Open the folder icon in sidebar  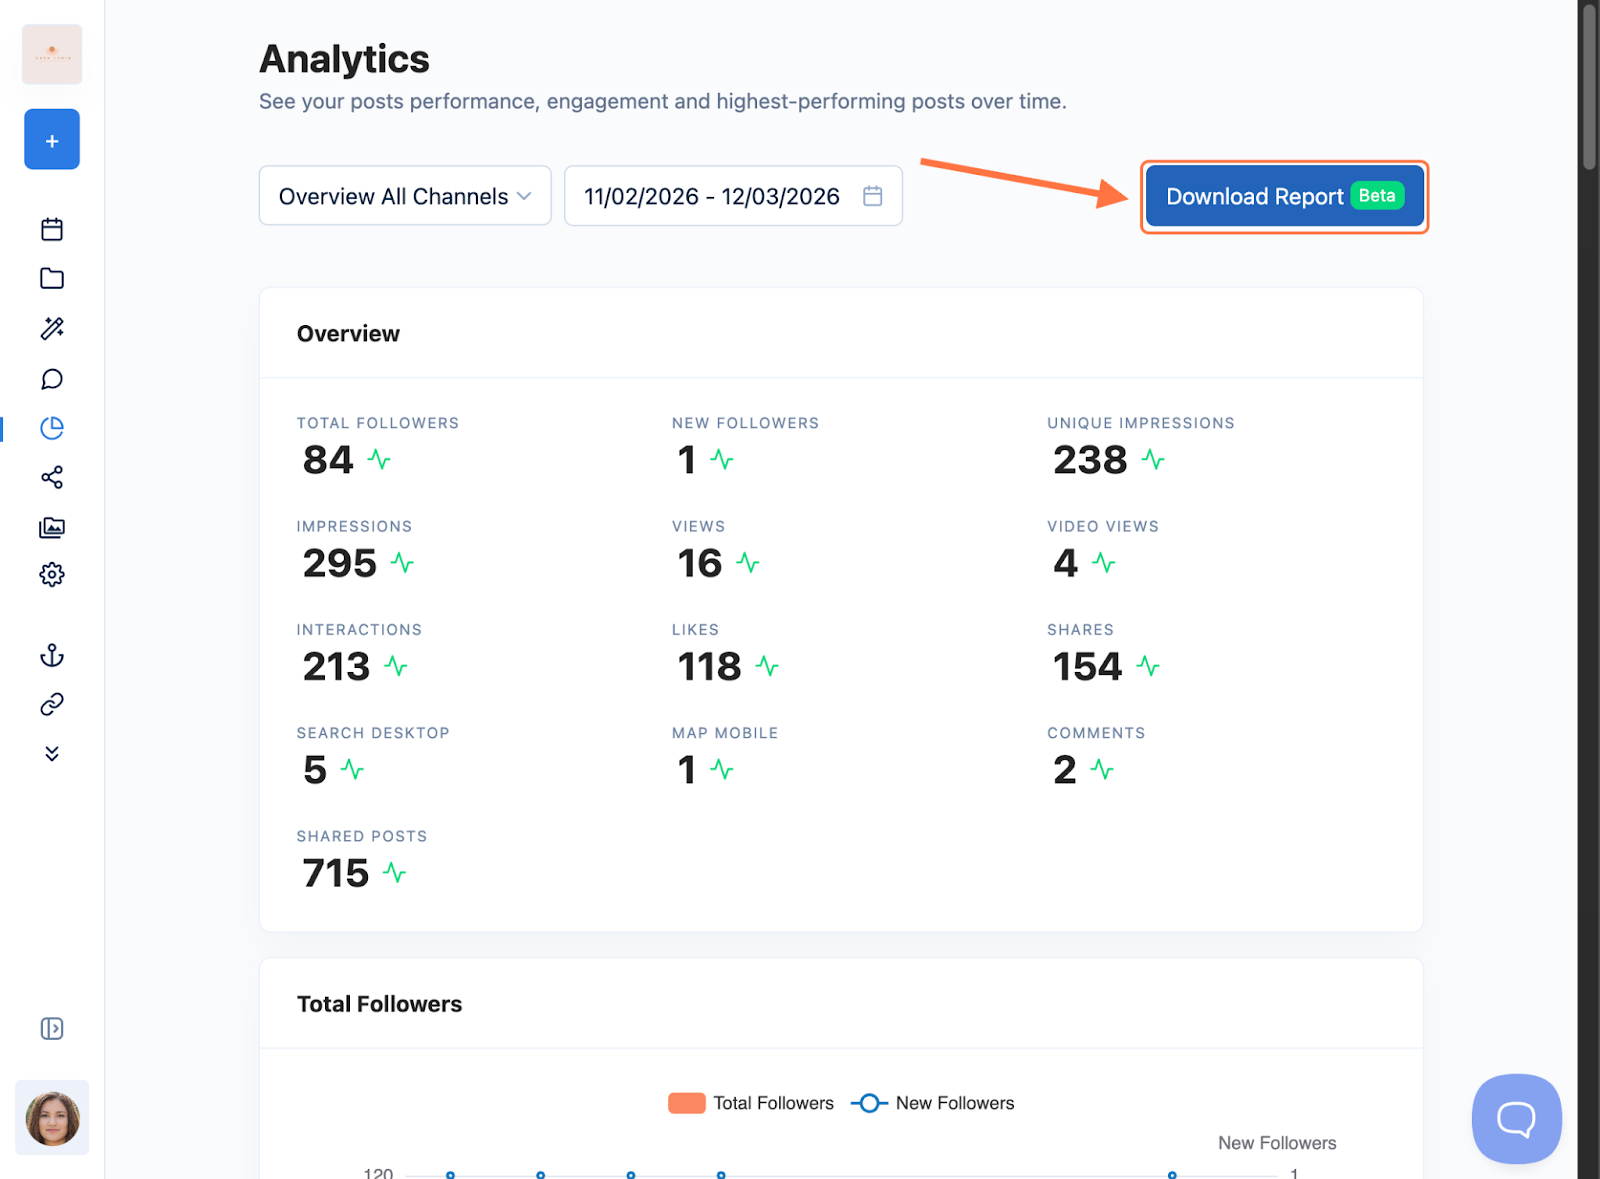point(52,278)
